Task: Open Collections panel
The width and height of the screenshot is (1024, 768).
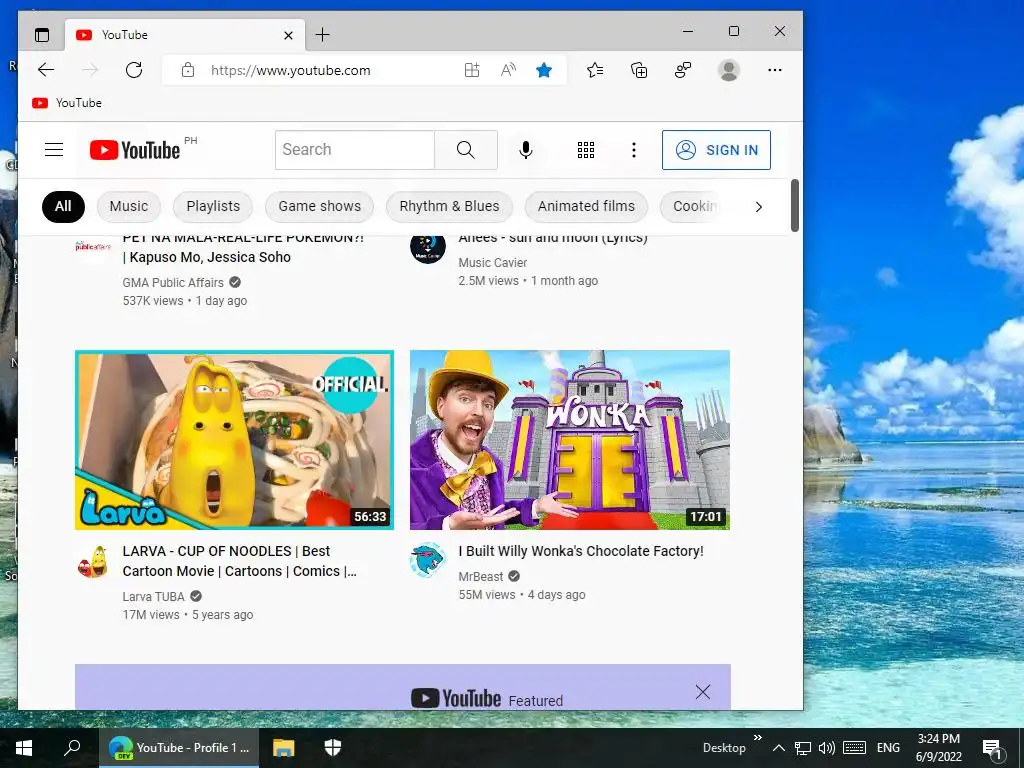Action: [639, 70]
